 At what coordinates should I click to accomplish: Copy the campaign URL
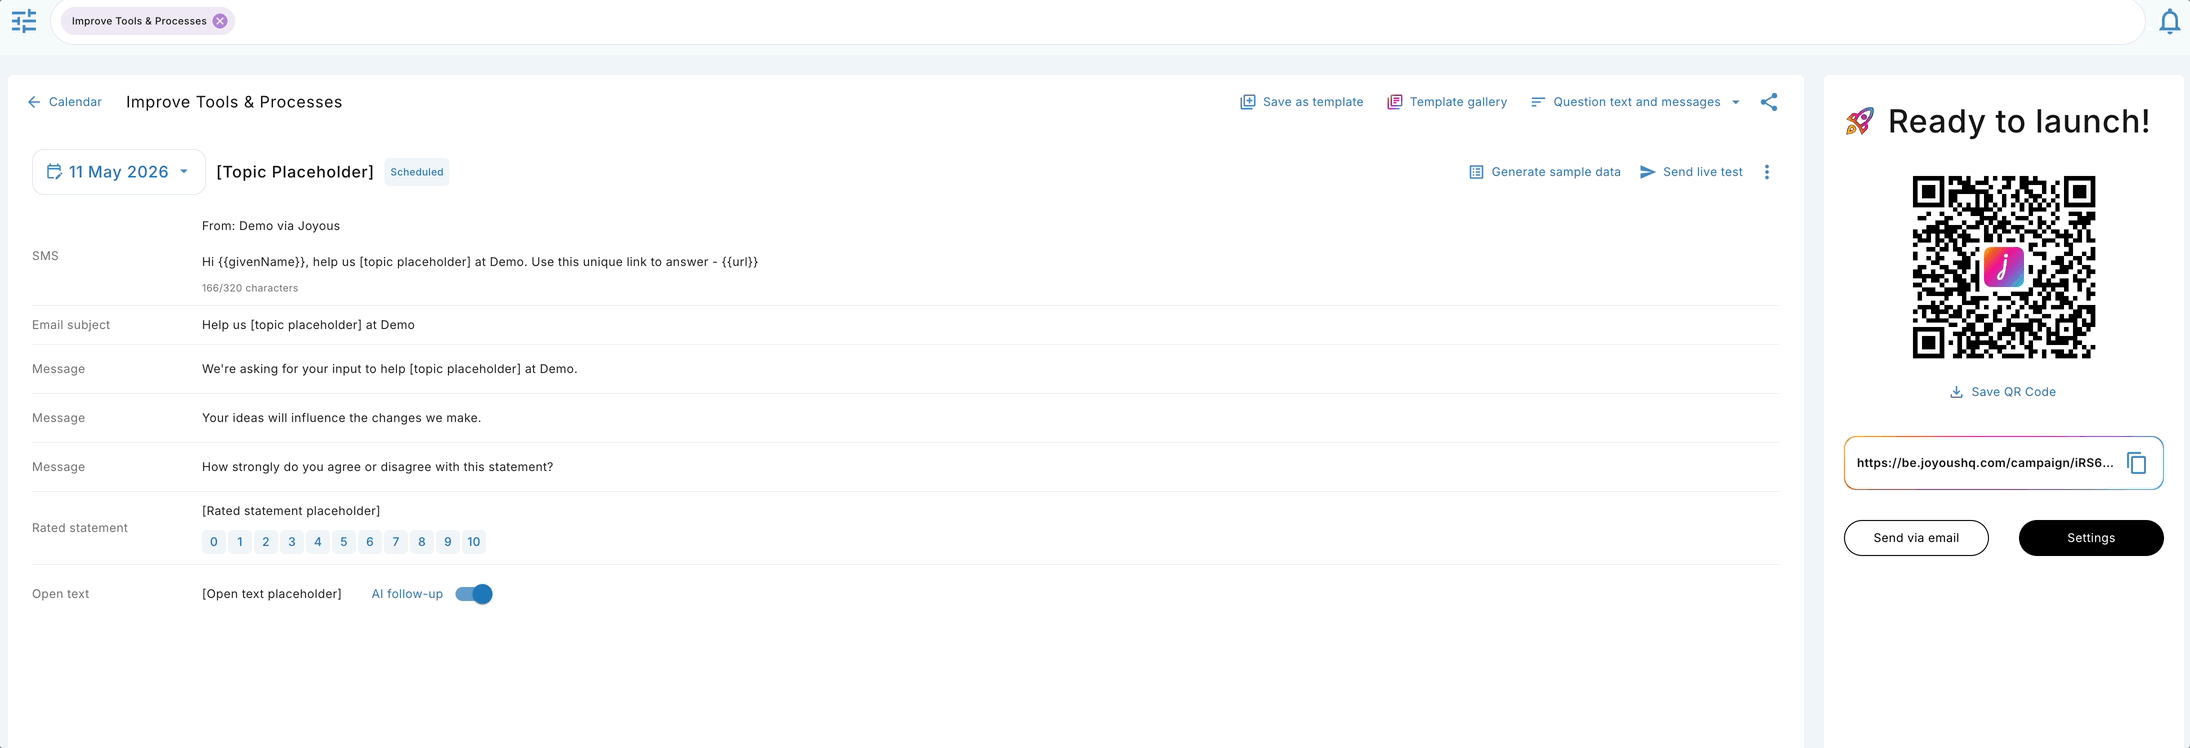[x=2137, y=463]
